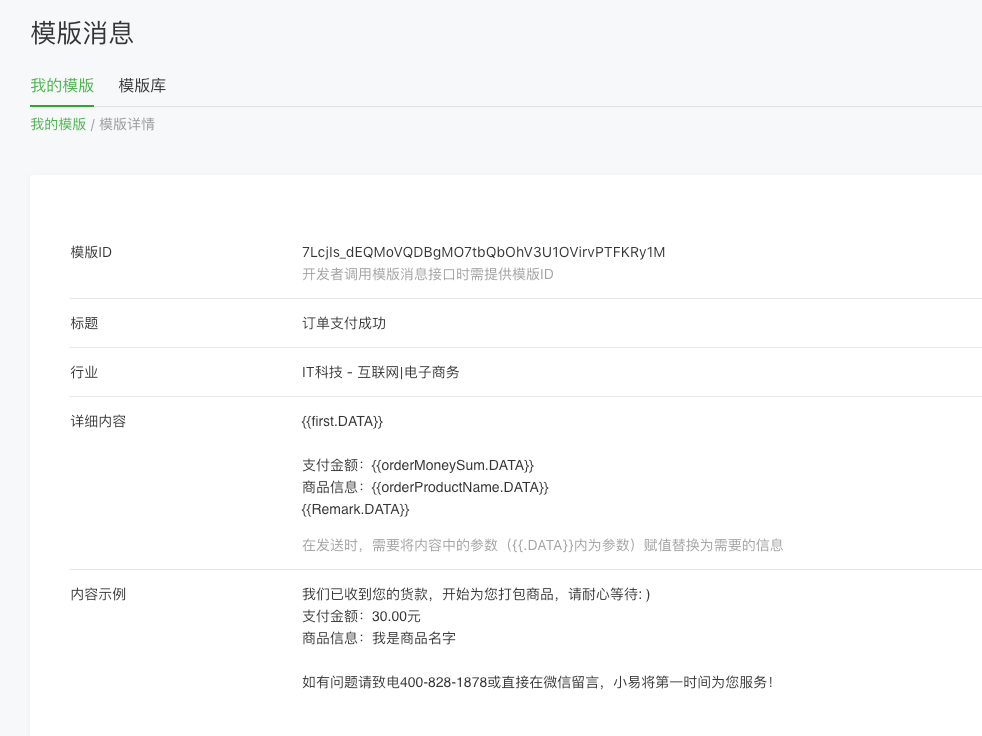Click the {{Remark.DATA}} placeholder

click(355, 509)
